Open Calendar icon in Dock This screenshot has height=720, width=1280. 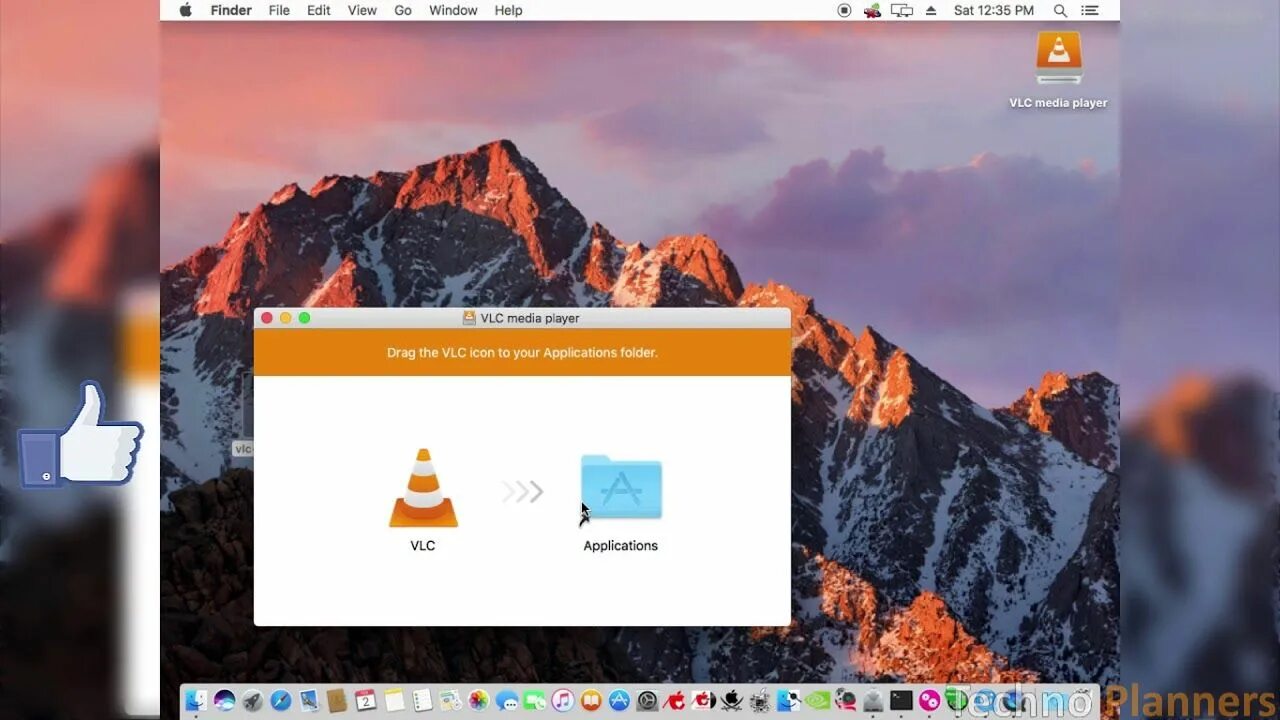click(x=365, y=701)
